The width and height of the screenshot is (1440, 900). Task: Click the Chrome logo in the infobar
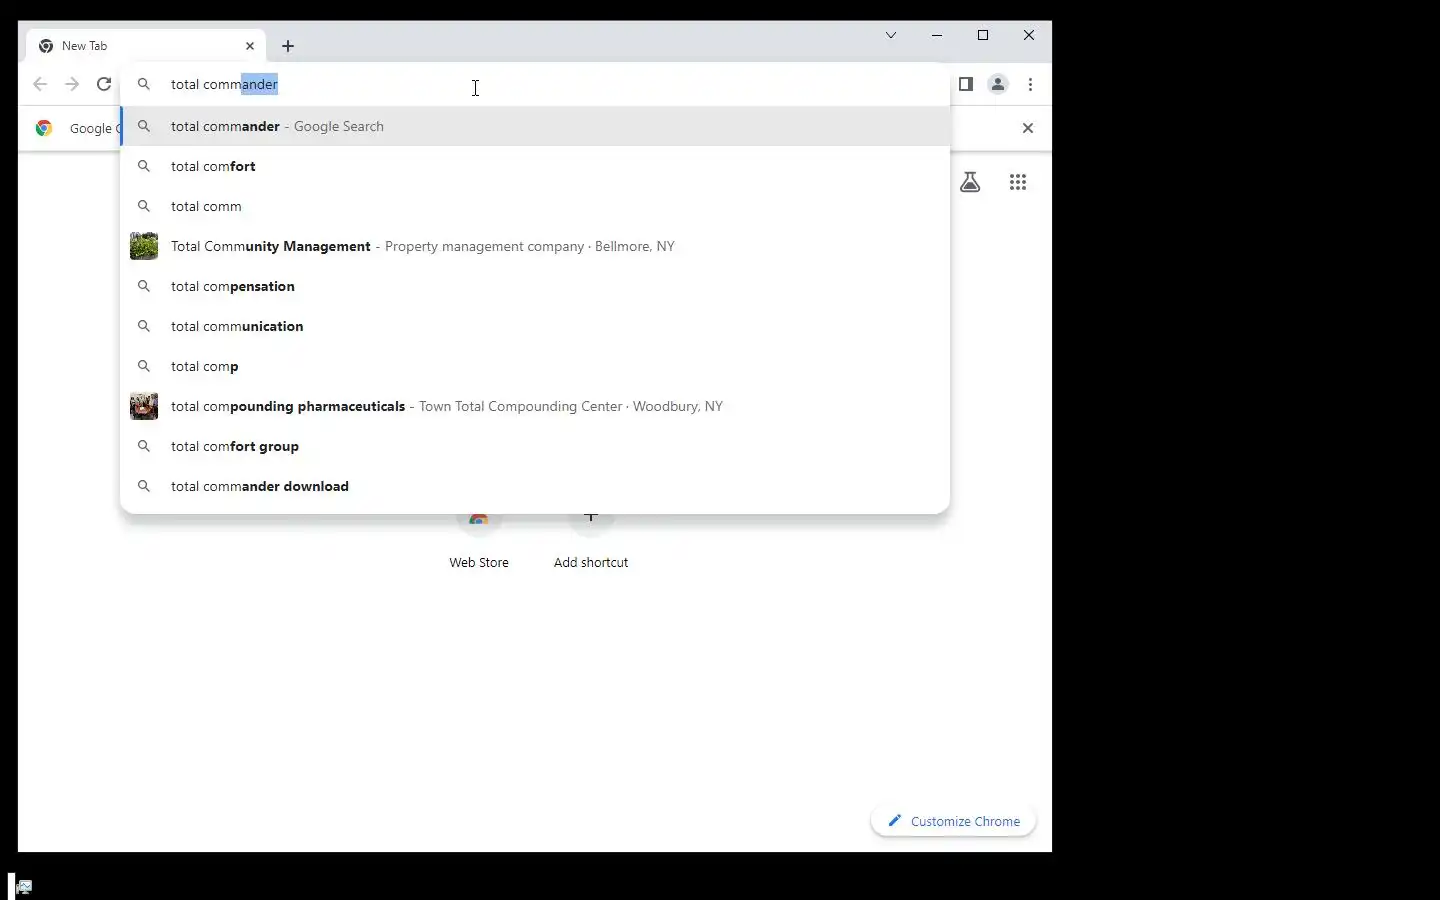tap(44, 128)
